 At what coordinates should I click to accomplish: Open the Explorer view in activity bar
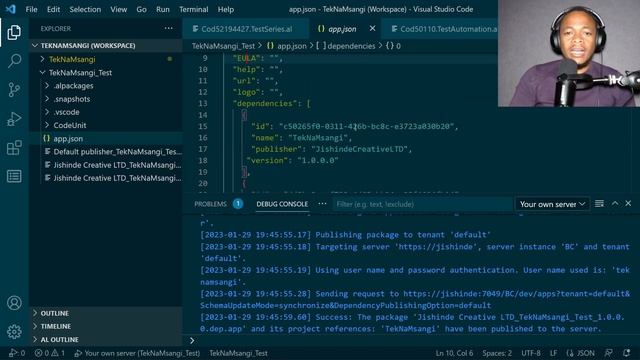pyautogui.click(x=14, y=32)
